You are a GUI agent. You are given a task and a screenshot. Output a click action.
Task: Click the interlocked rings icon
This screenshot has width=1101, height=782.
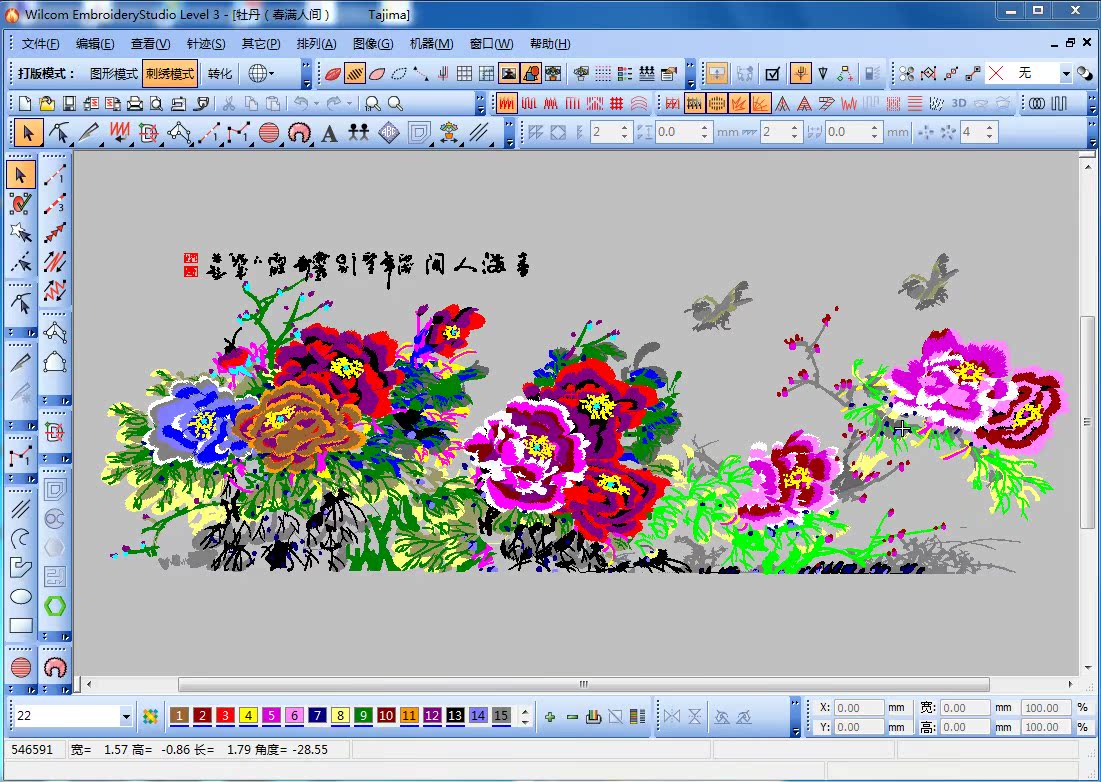click(1037, 104)
